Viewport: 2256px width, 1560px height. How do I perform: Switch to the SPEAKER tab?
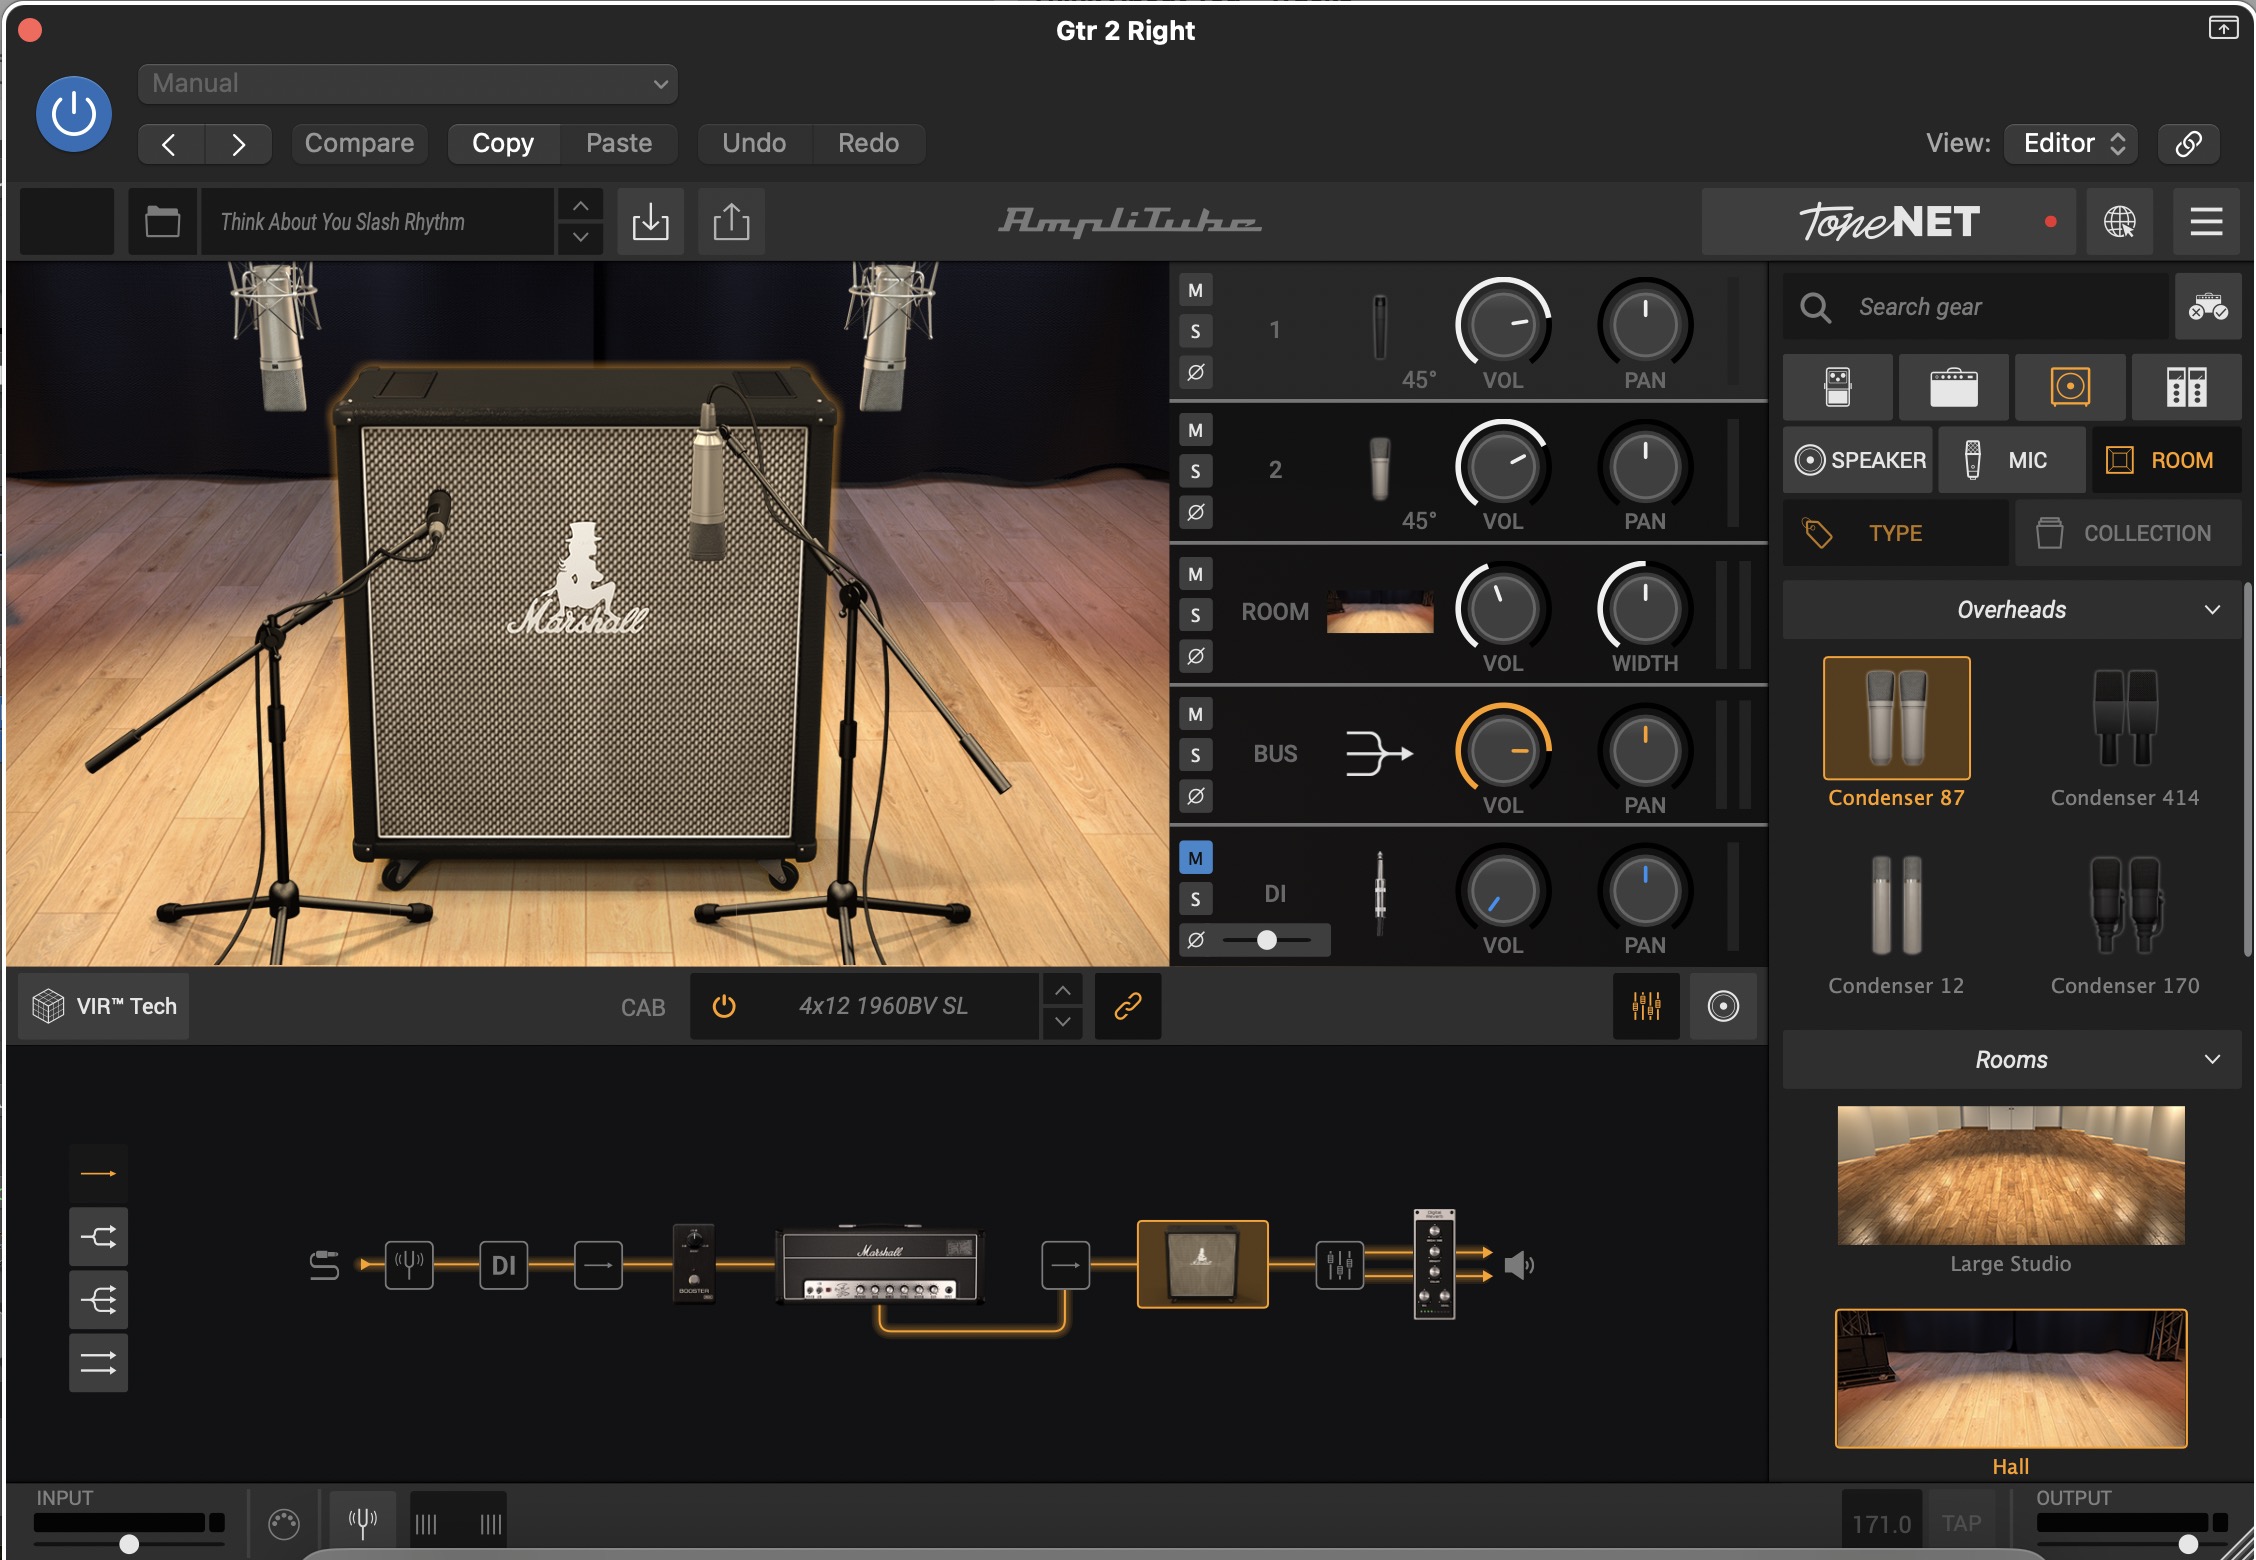coord(1858,460)
